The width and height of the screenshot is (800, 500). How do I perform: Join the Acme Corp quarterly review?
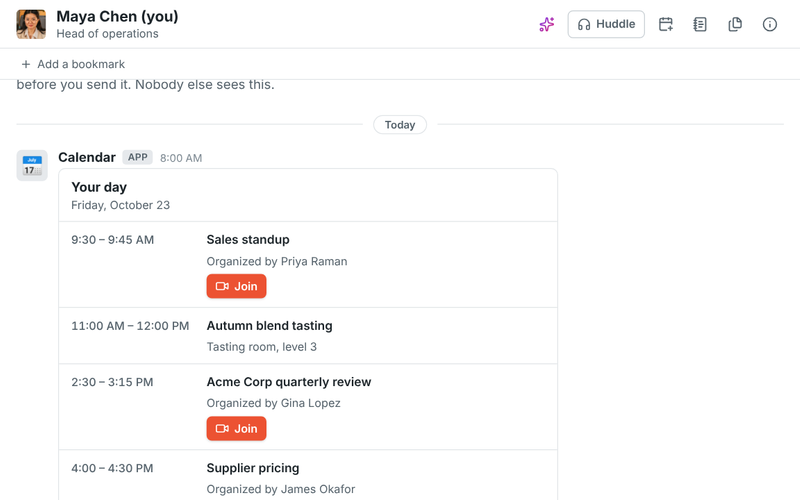coord(236,429)
